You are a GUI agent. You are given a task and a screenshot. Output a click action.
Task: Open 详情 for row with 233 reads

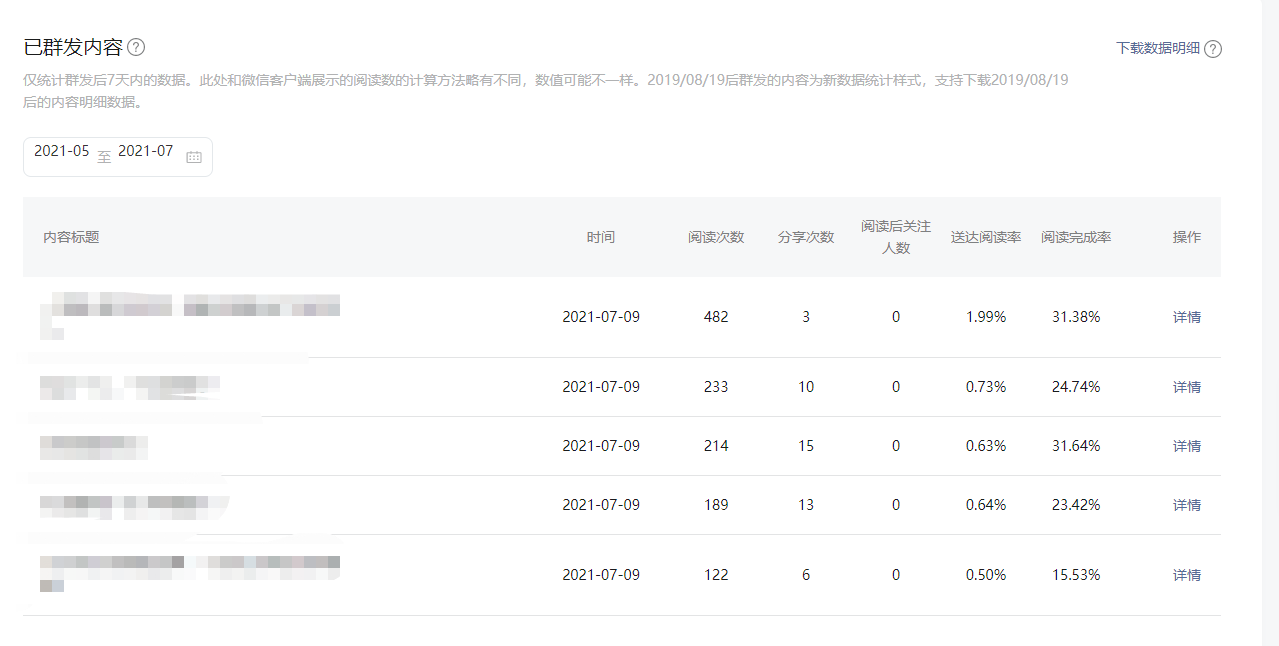pos(1187,387)
